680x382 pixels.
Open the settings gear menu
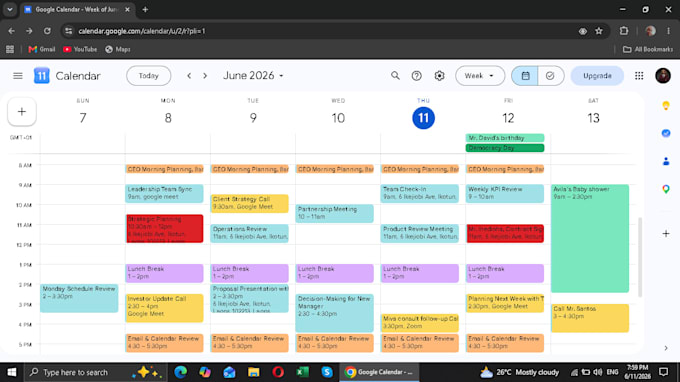pos(439,76)
